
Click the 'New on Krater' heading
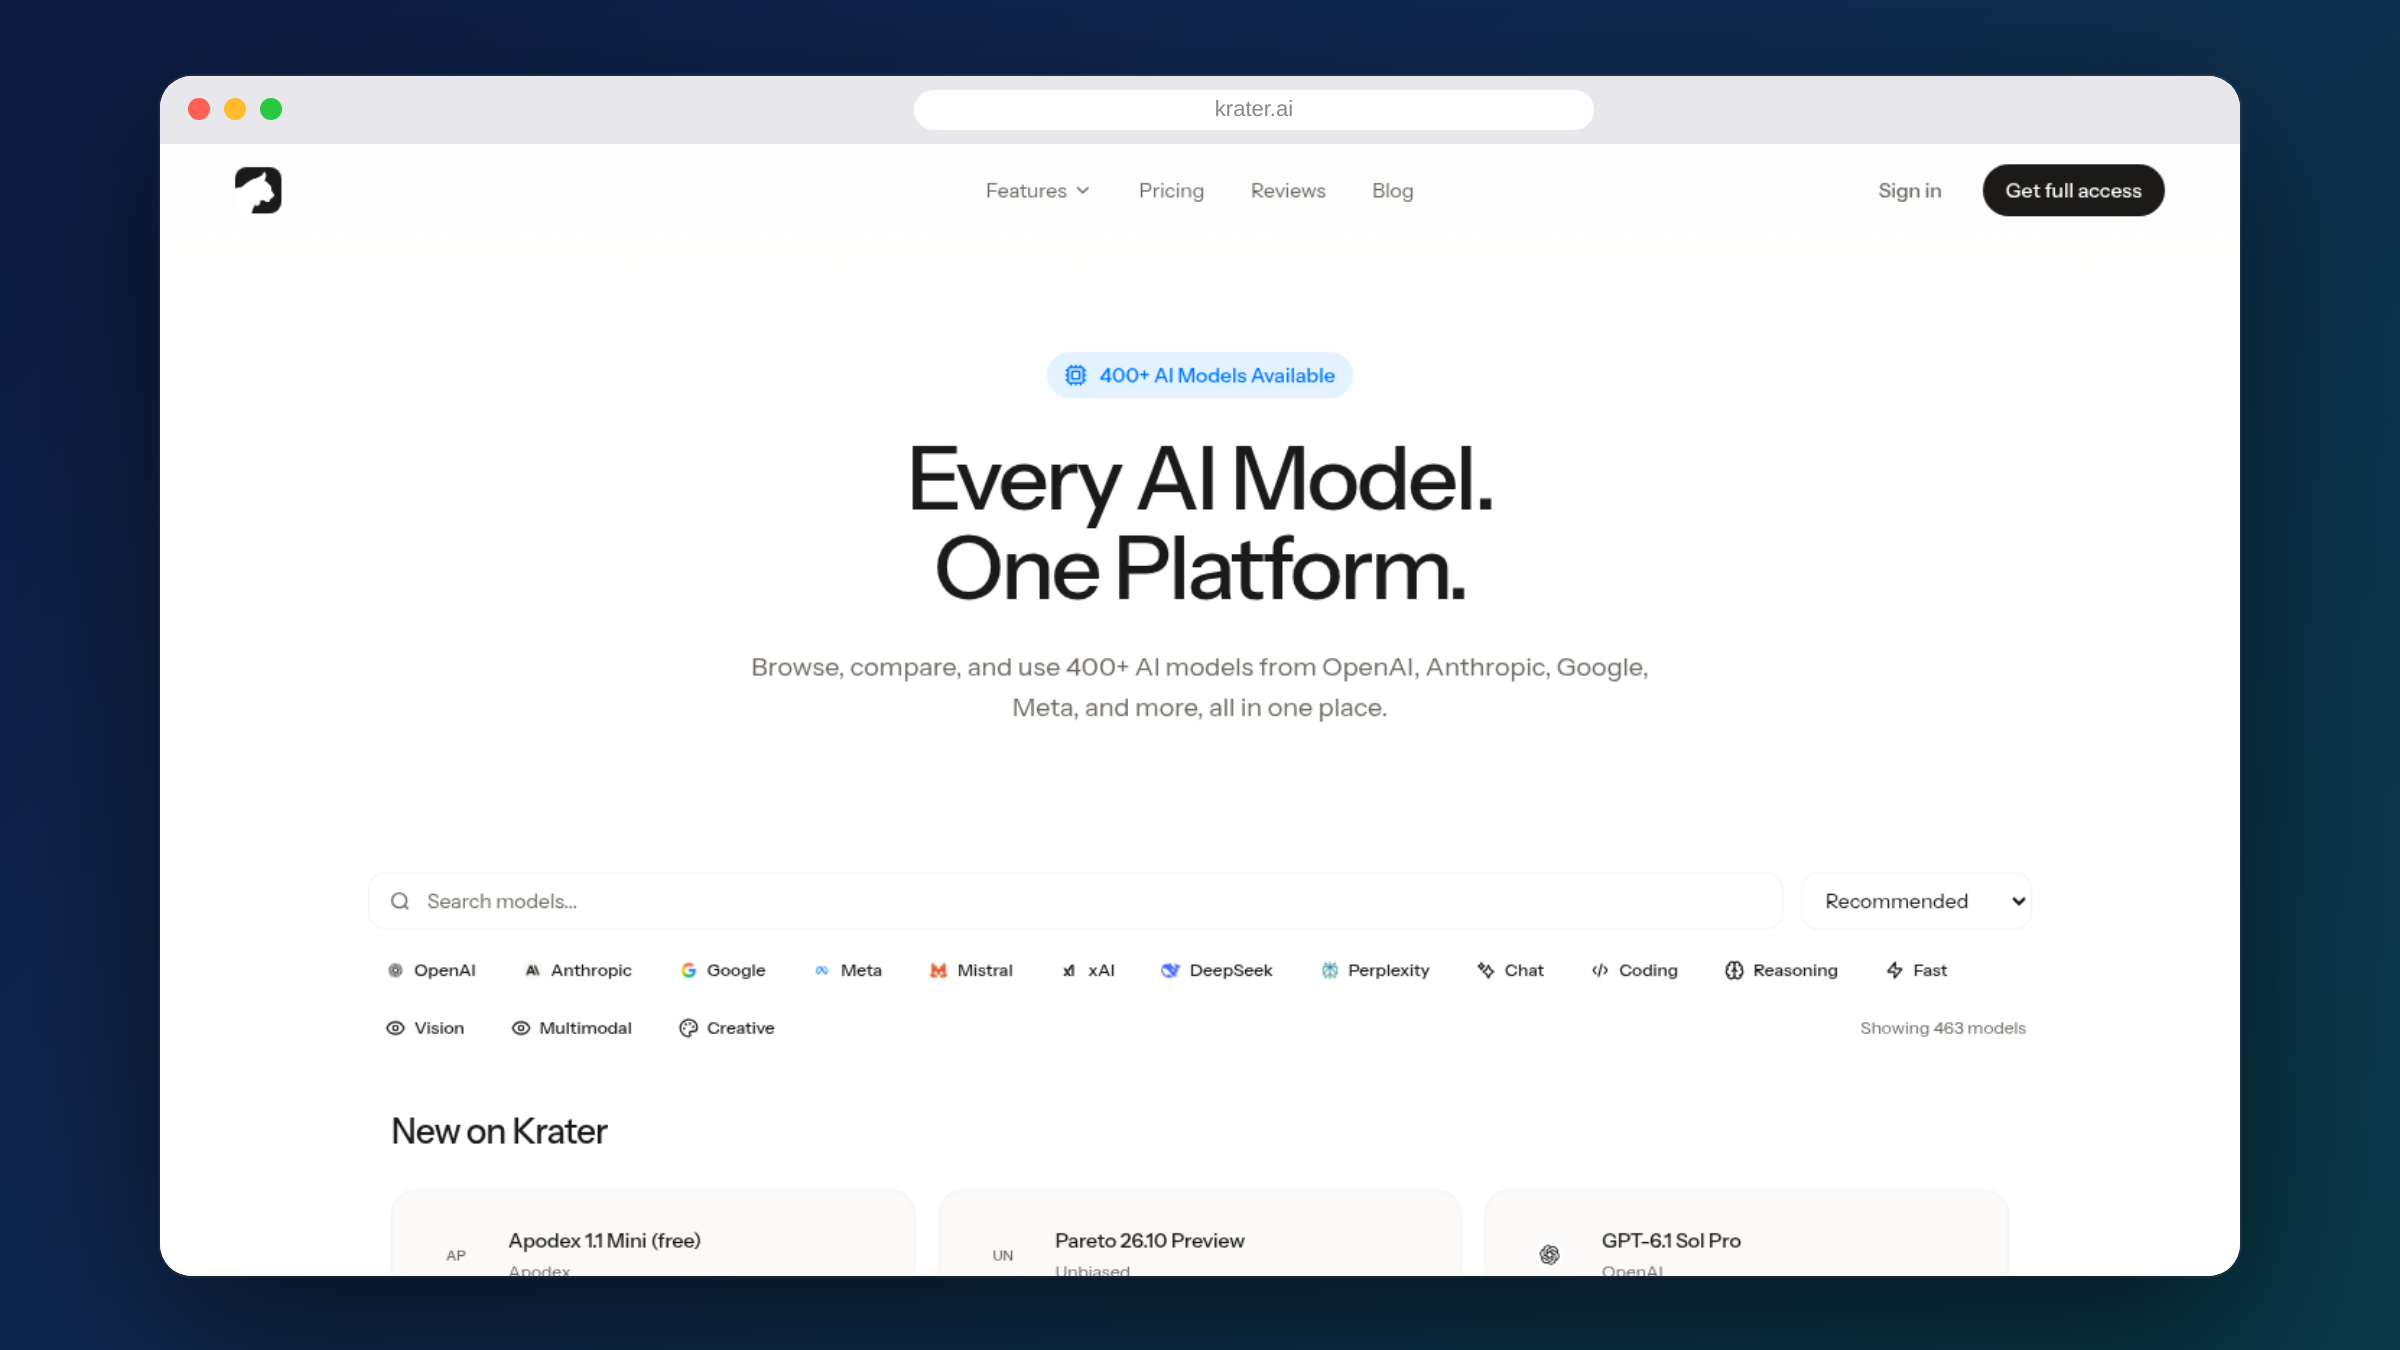click(499, 1131)
